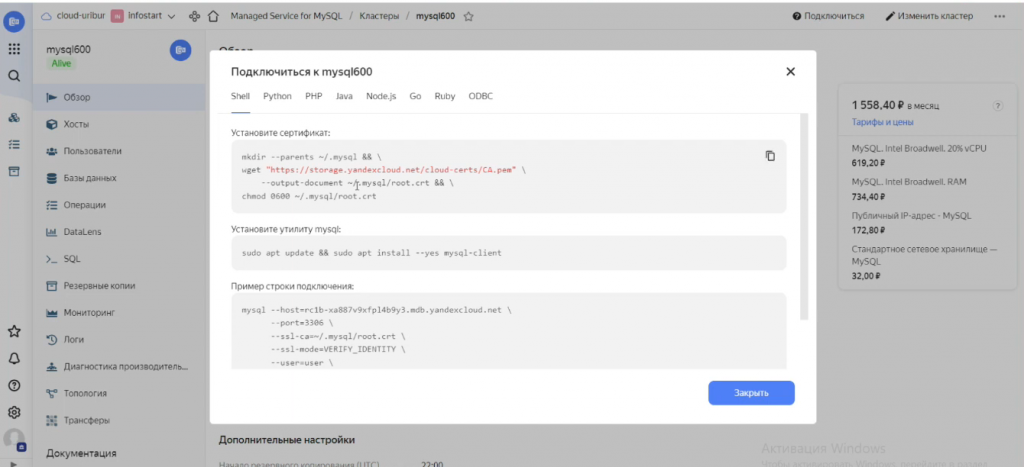Open favorites star in left rail

point(14,331)
